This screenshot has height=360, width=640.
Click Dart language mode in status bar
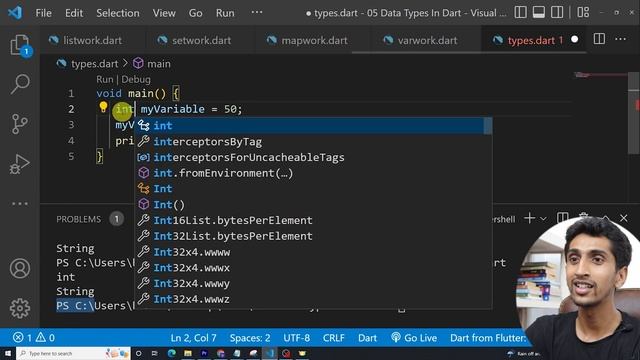(367, 338)
